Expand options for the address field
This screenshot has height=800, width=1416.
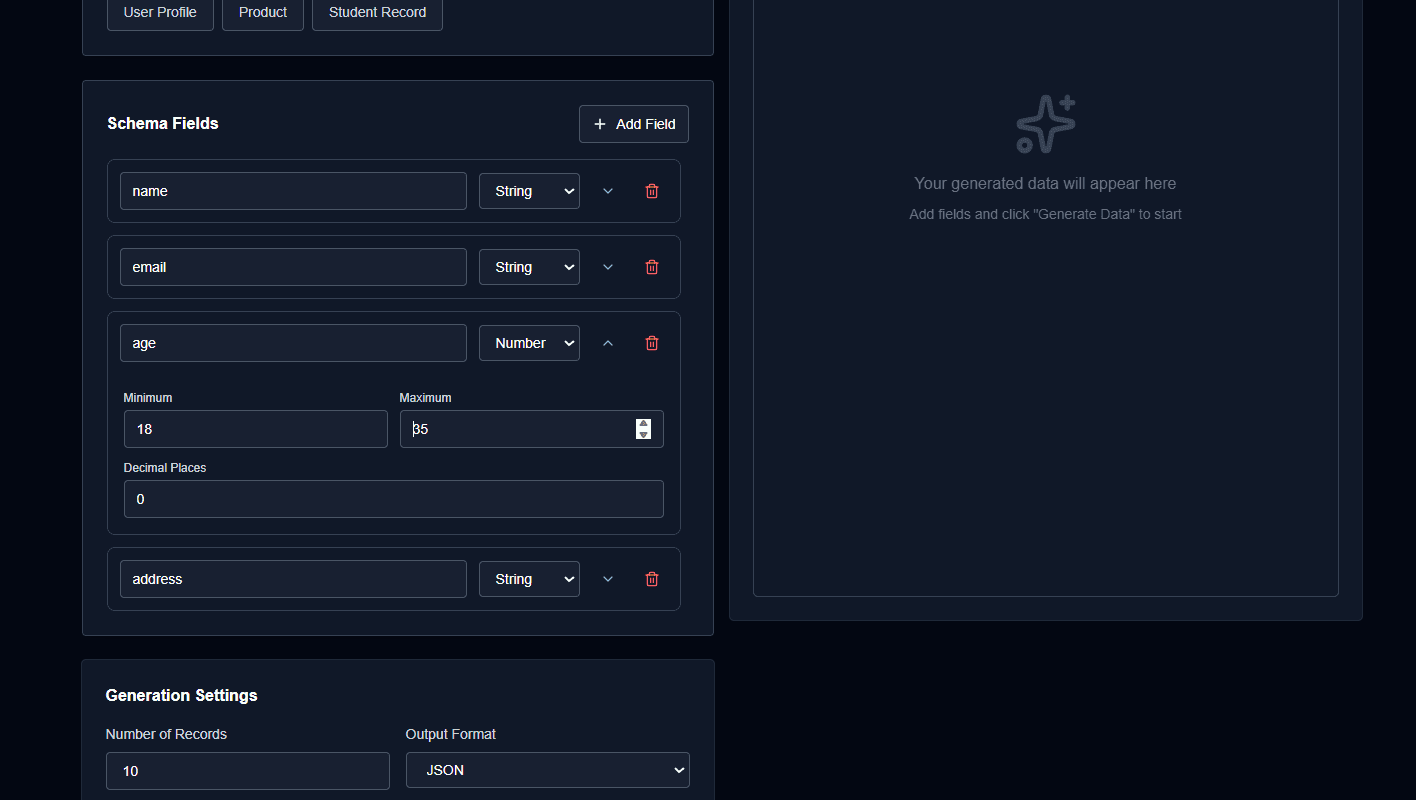[608, 579]
